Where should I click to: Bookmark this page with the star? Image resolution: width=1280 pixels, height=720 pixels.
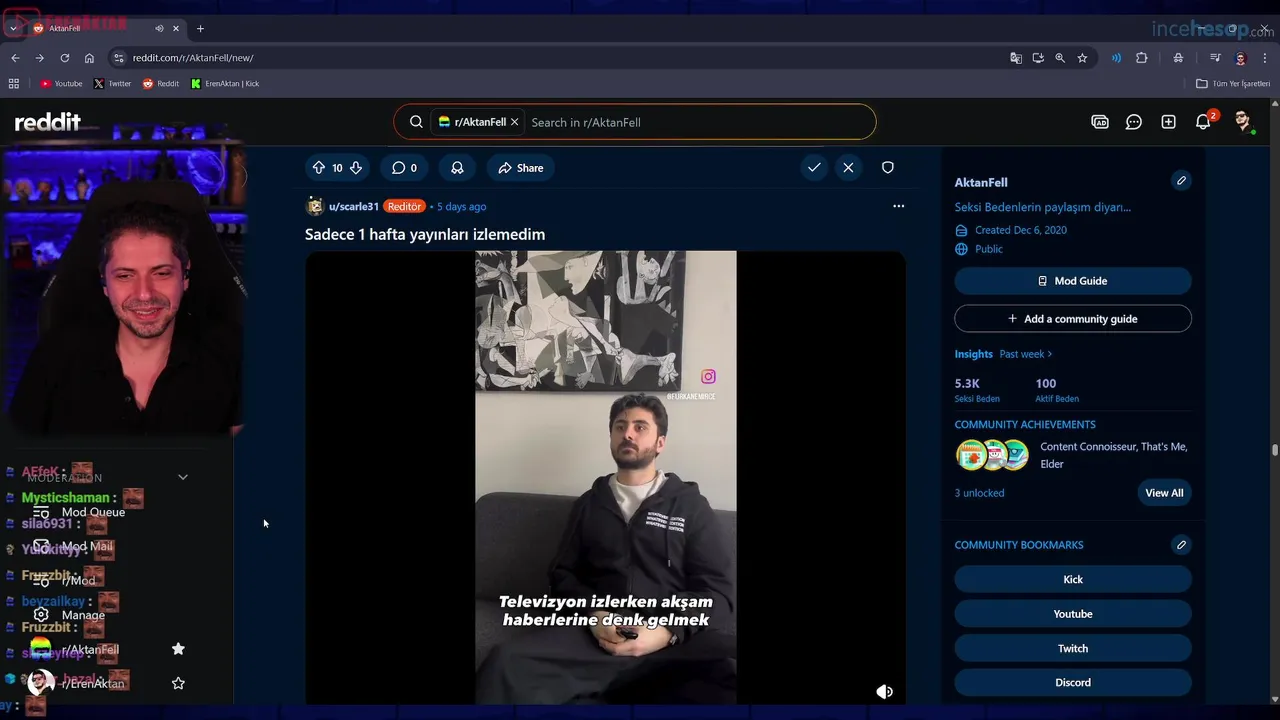1082,58
